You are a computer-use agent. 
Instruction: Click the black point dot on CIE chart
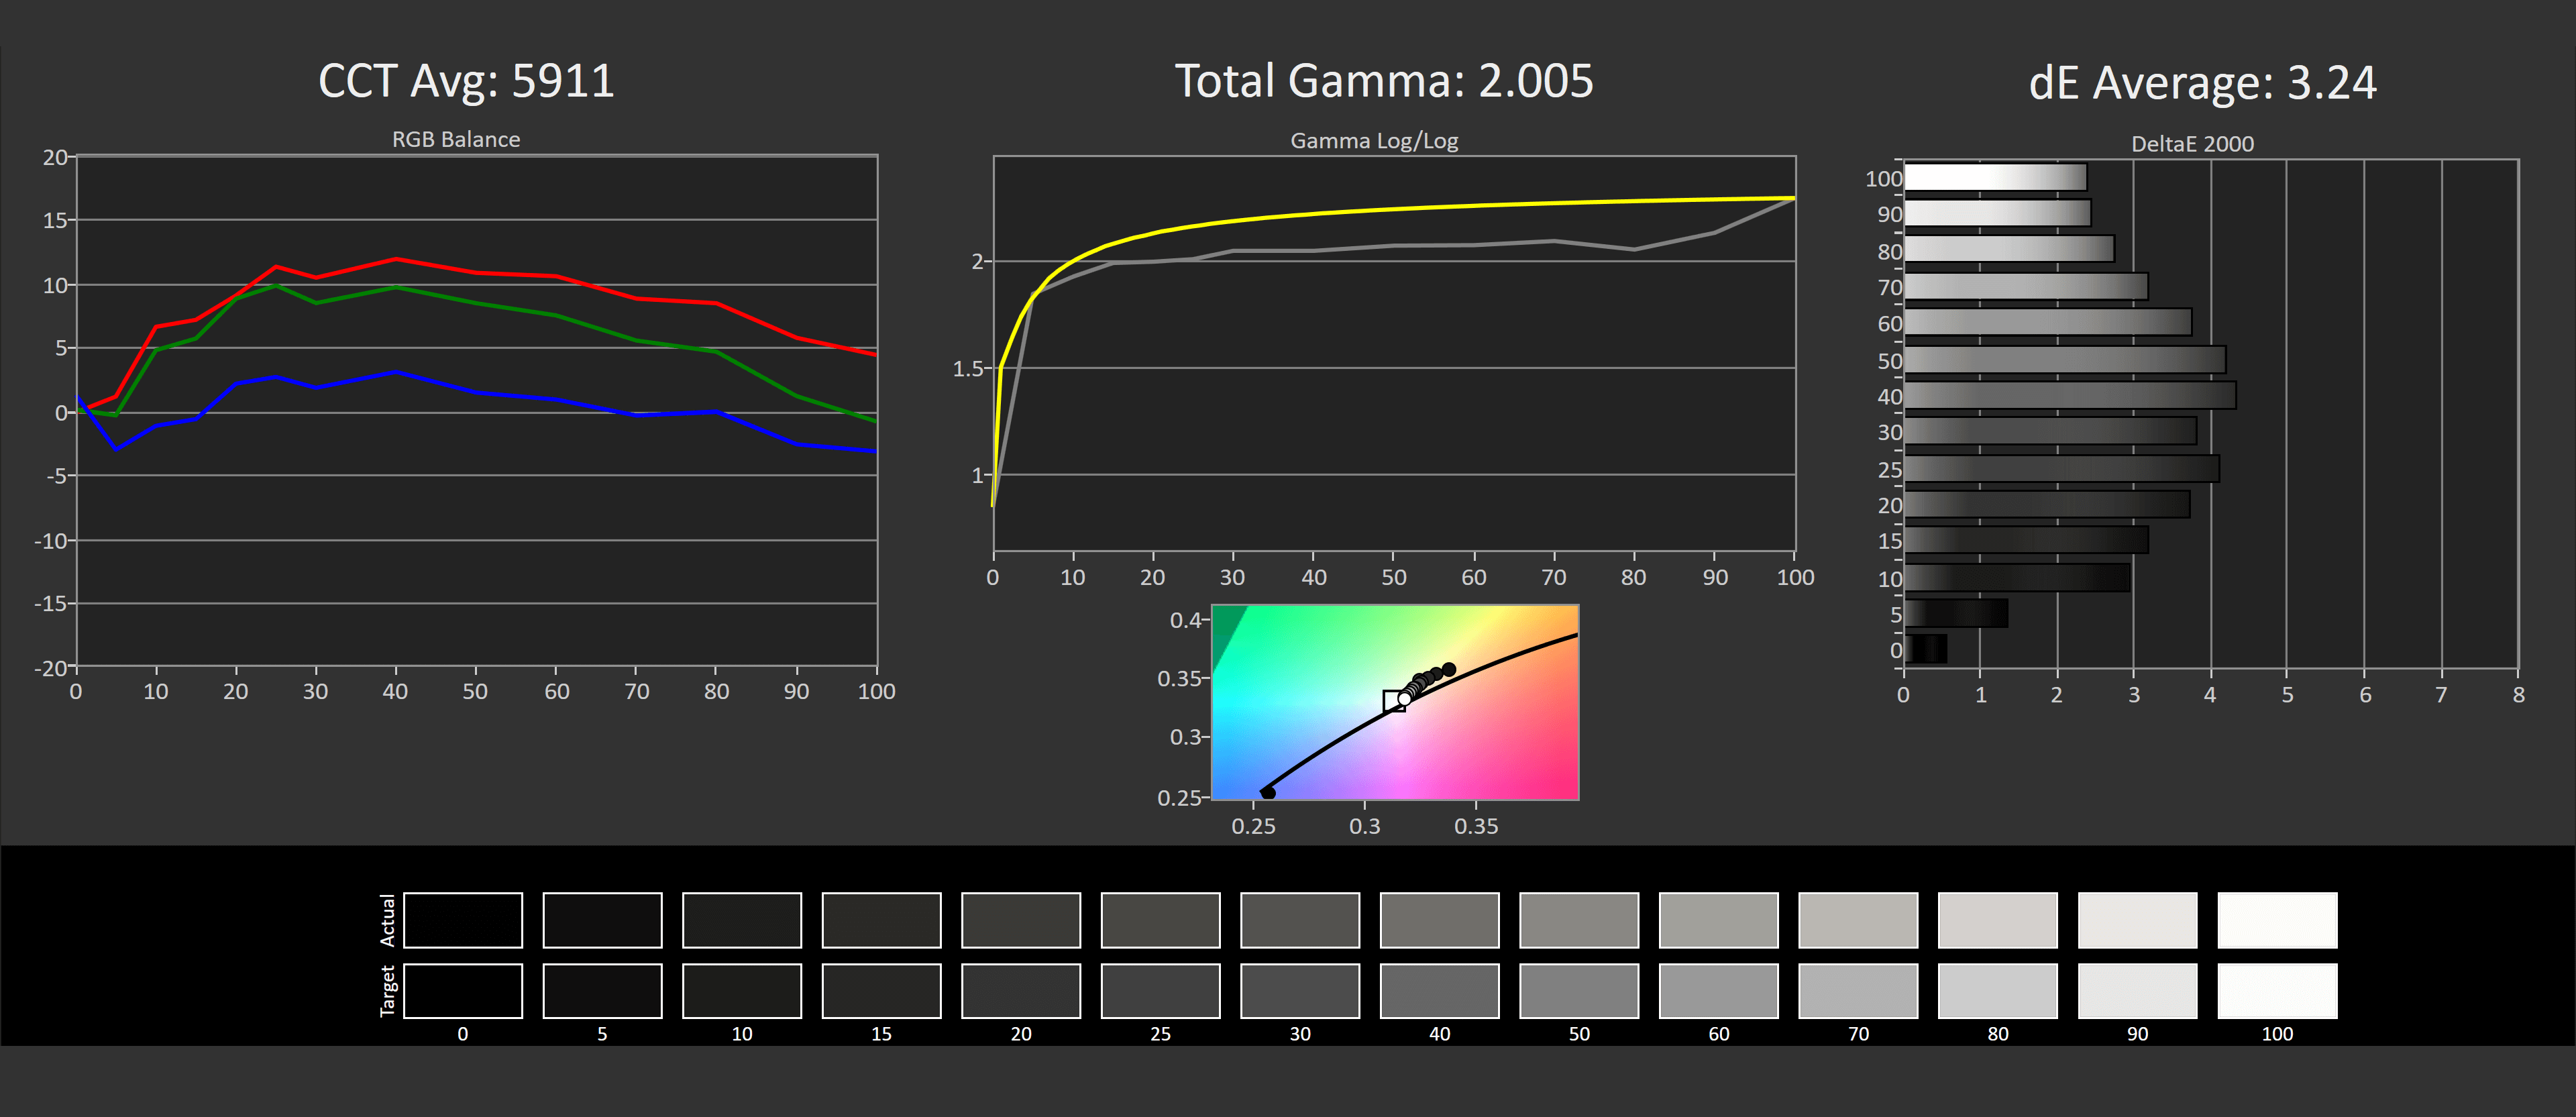coord(1268,792)
